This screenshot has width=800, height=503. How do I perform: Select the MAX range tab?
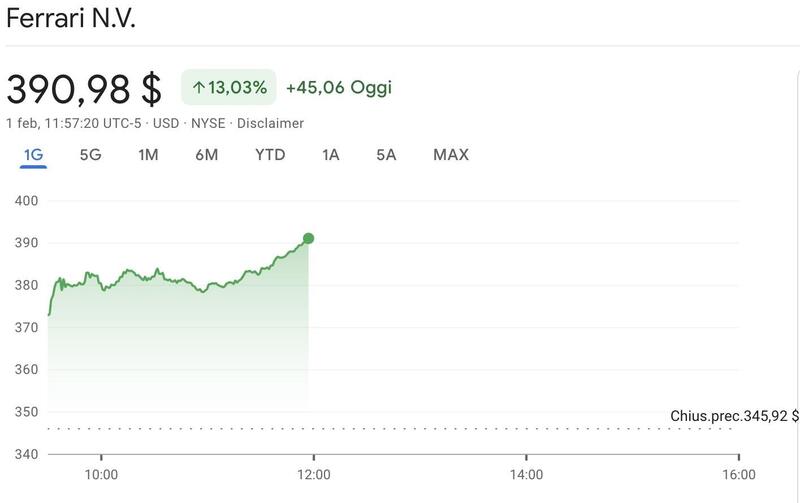[451, 155]
